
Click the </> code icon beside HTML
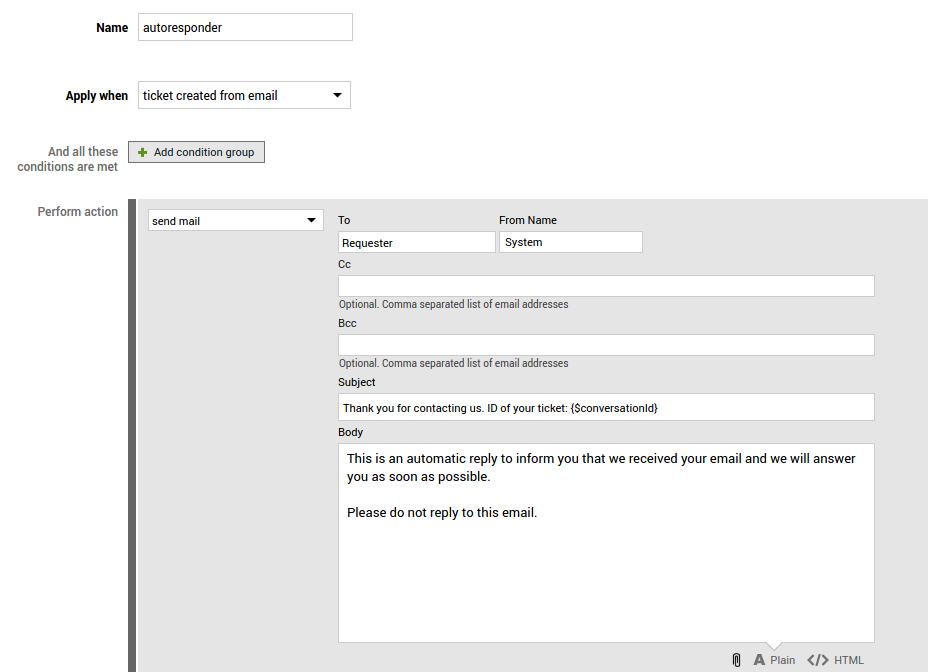[x=818, y=660]
